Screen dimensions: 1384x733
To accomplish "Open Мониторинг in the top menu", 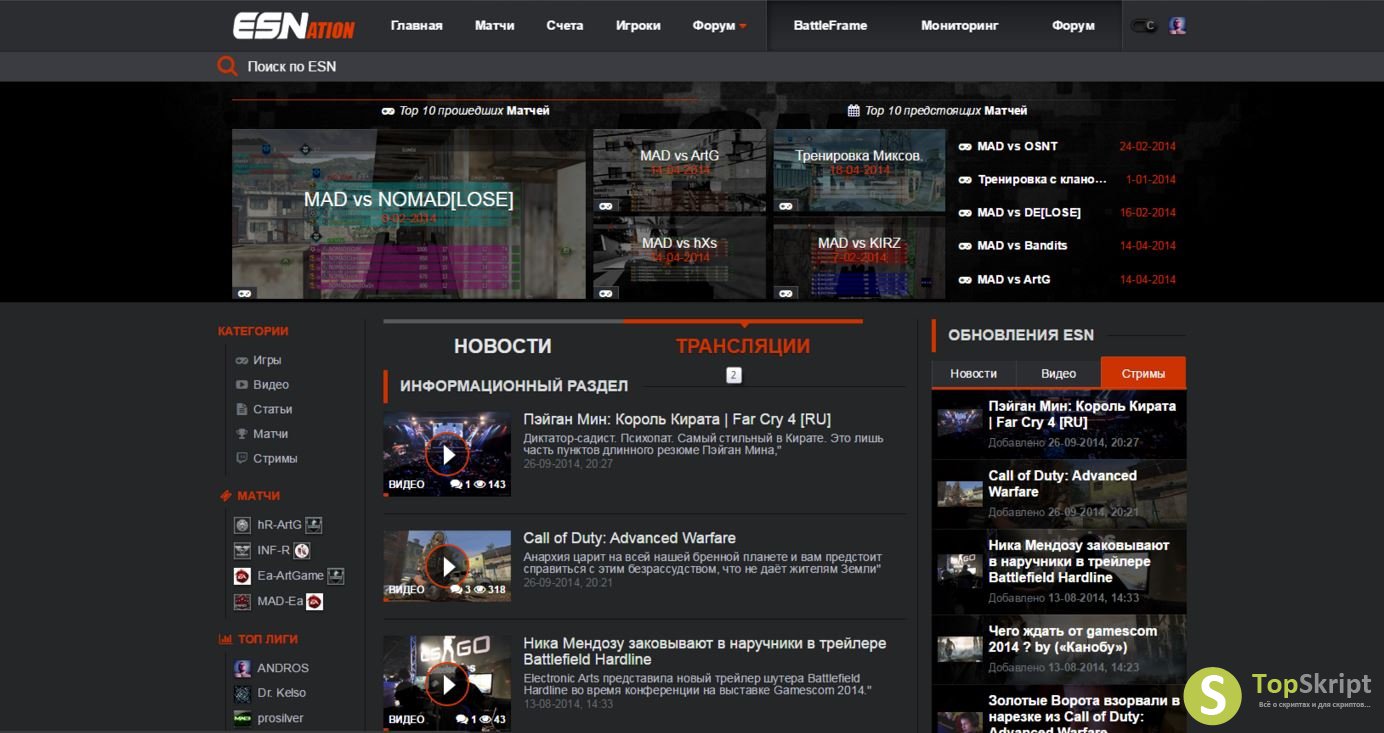I will (960, 26).
